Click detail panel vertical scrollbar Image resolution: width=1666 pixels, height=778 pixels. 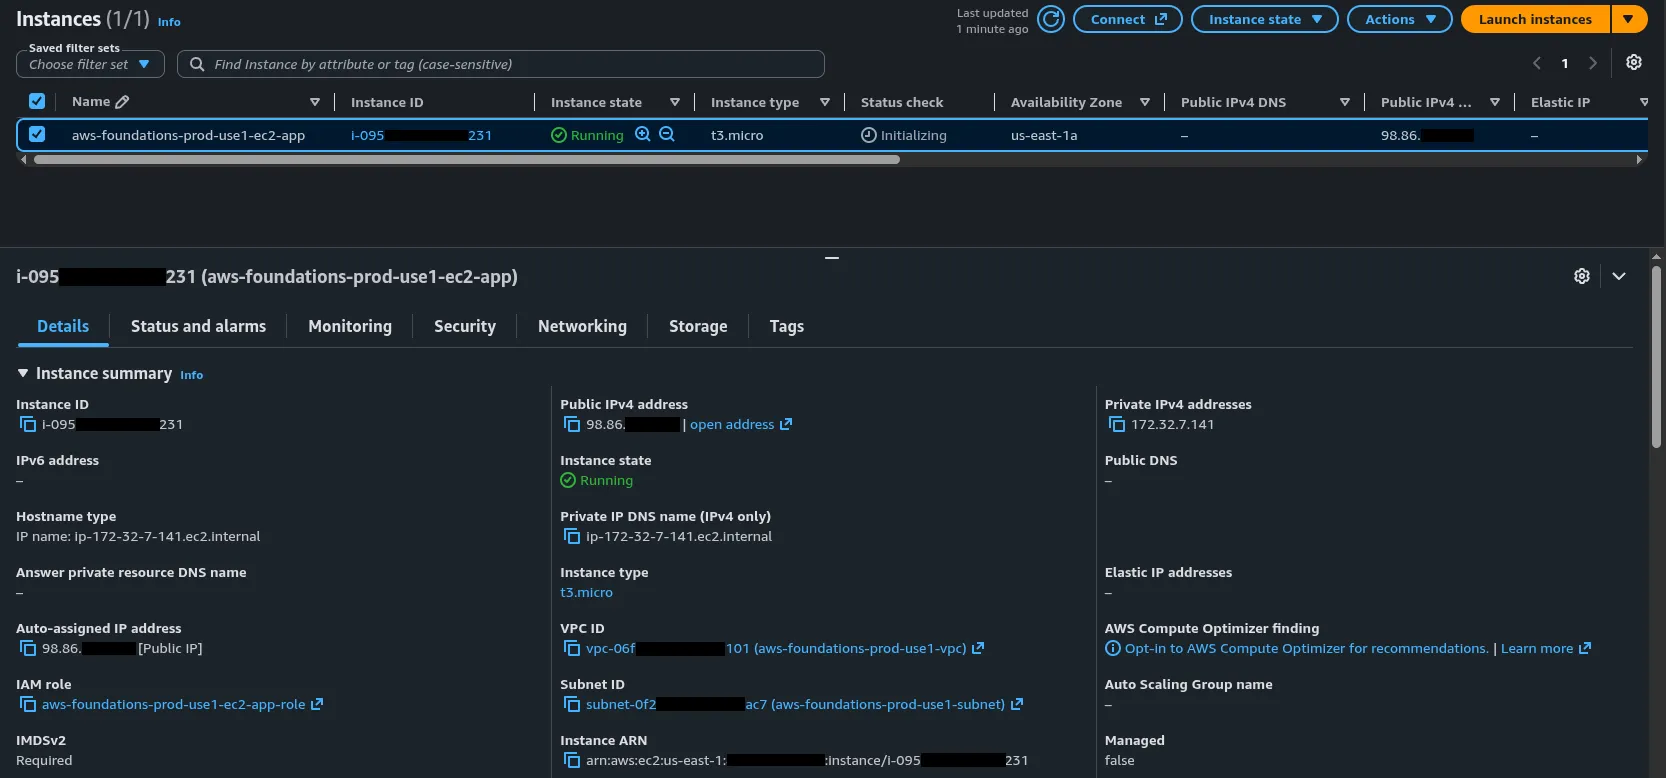(1656, 356)
